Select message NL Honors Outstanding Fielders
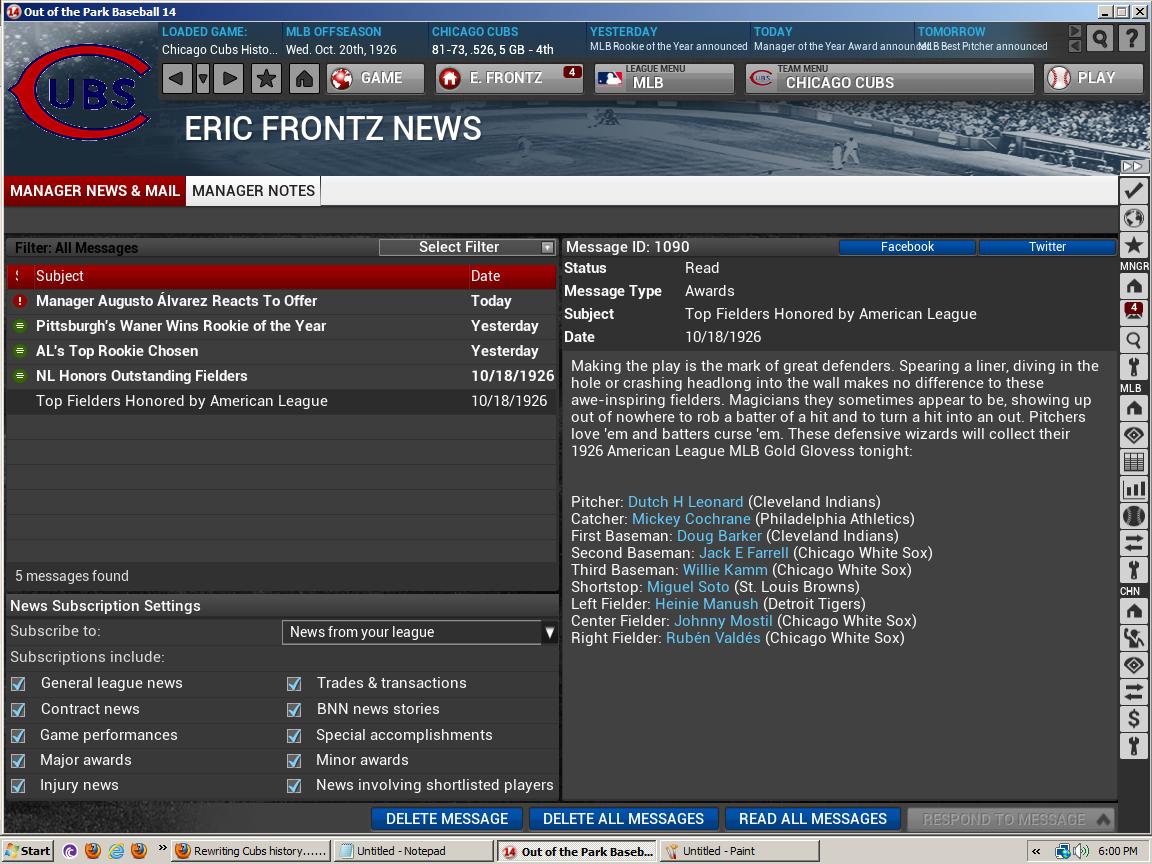 coord(281,376)
